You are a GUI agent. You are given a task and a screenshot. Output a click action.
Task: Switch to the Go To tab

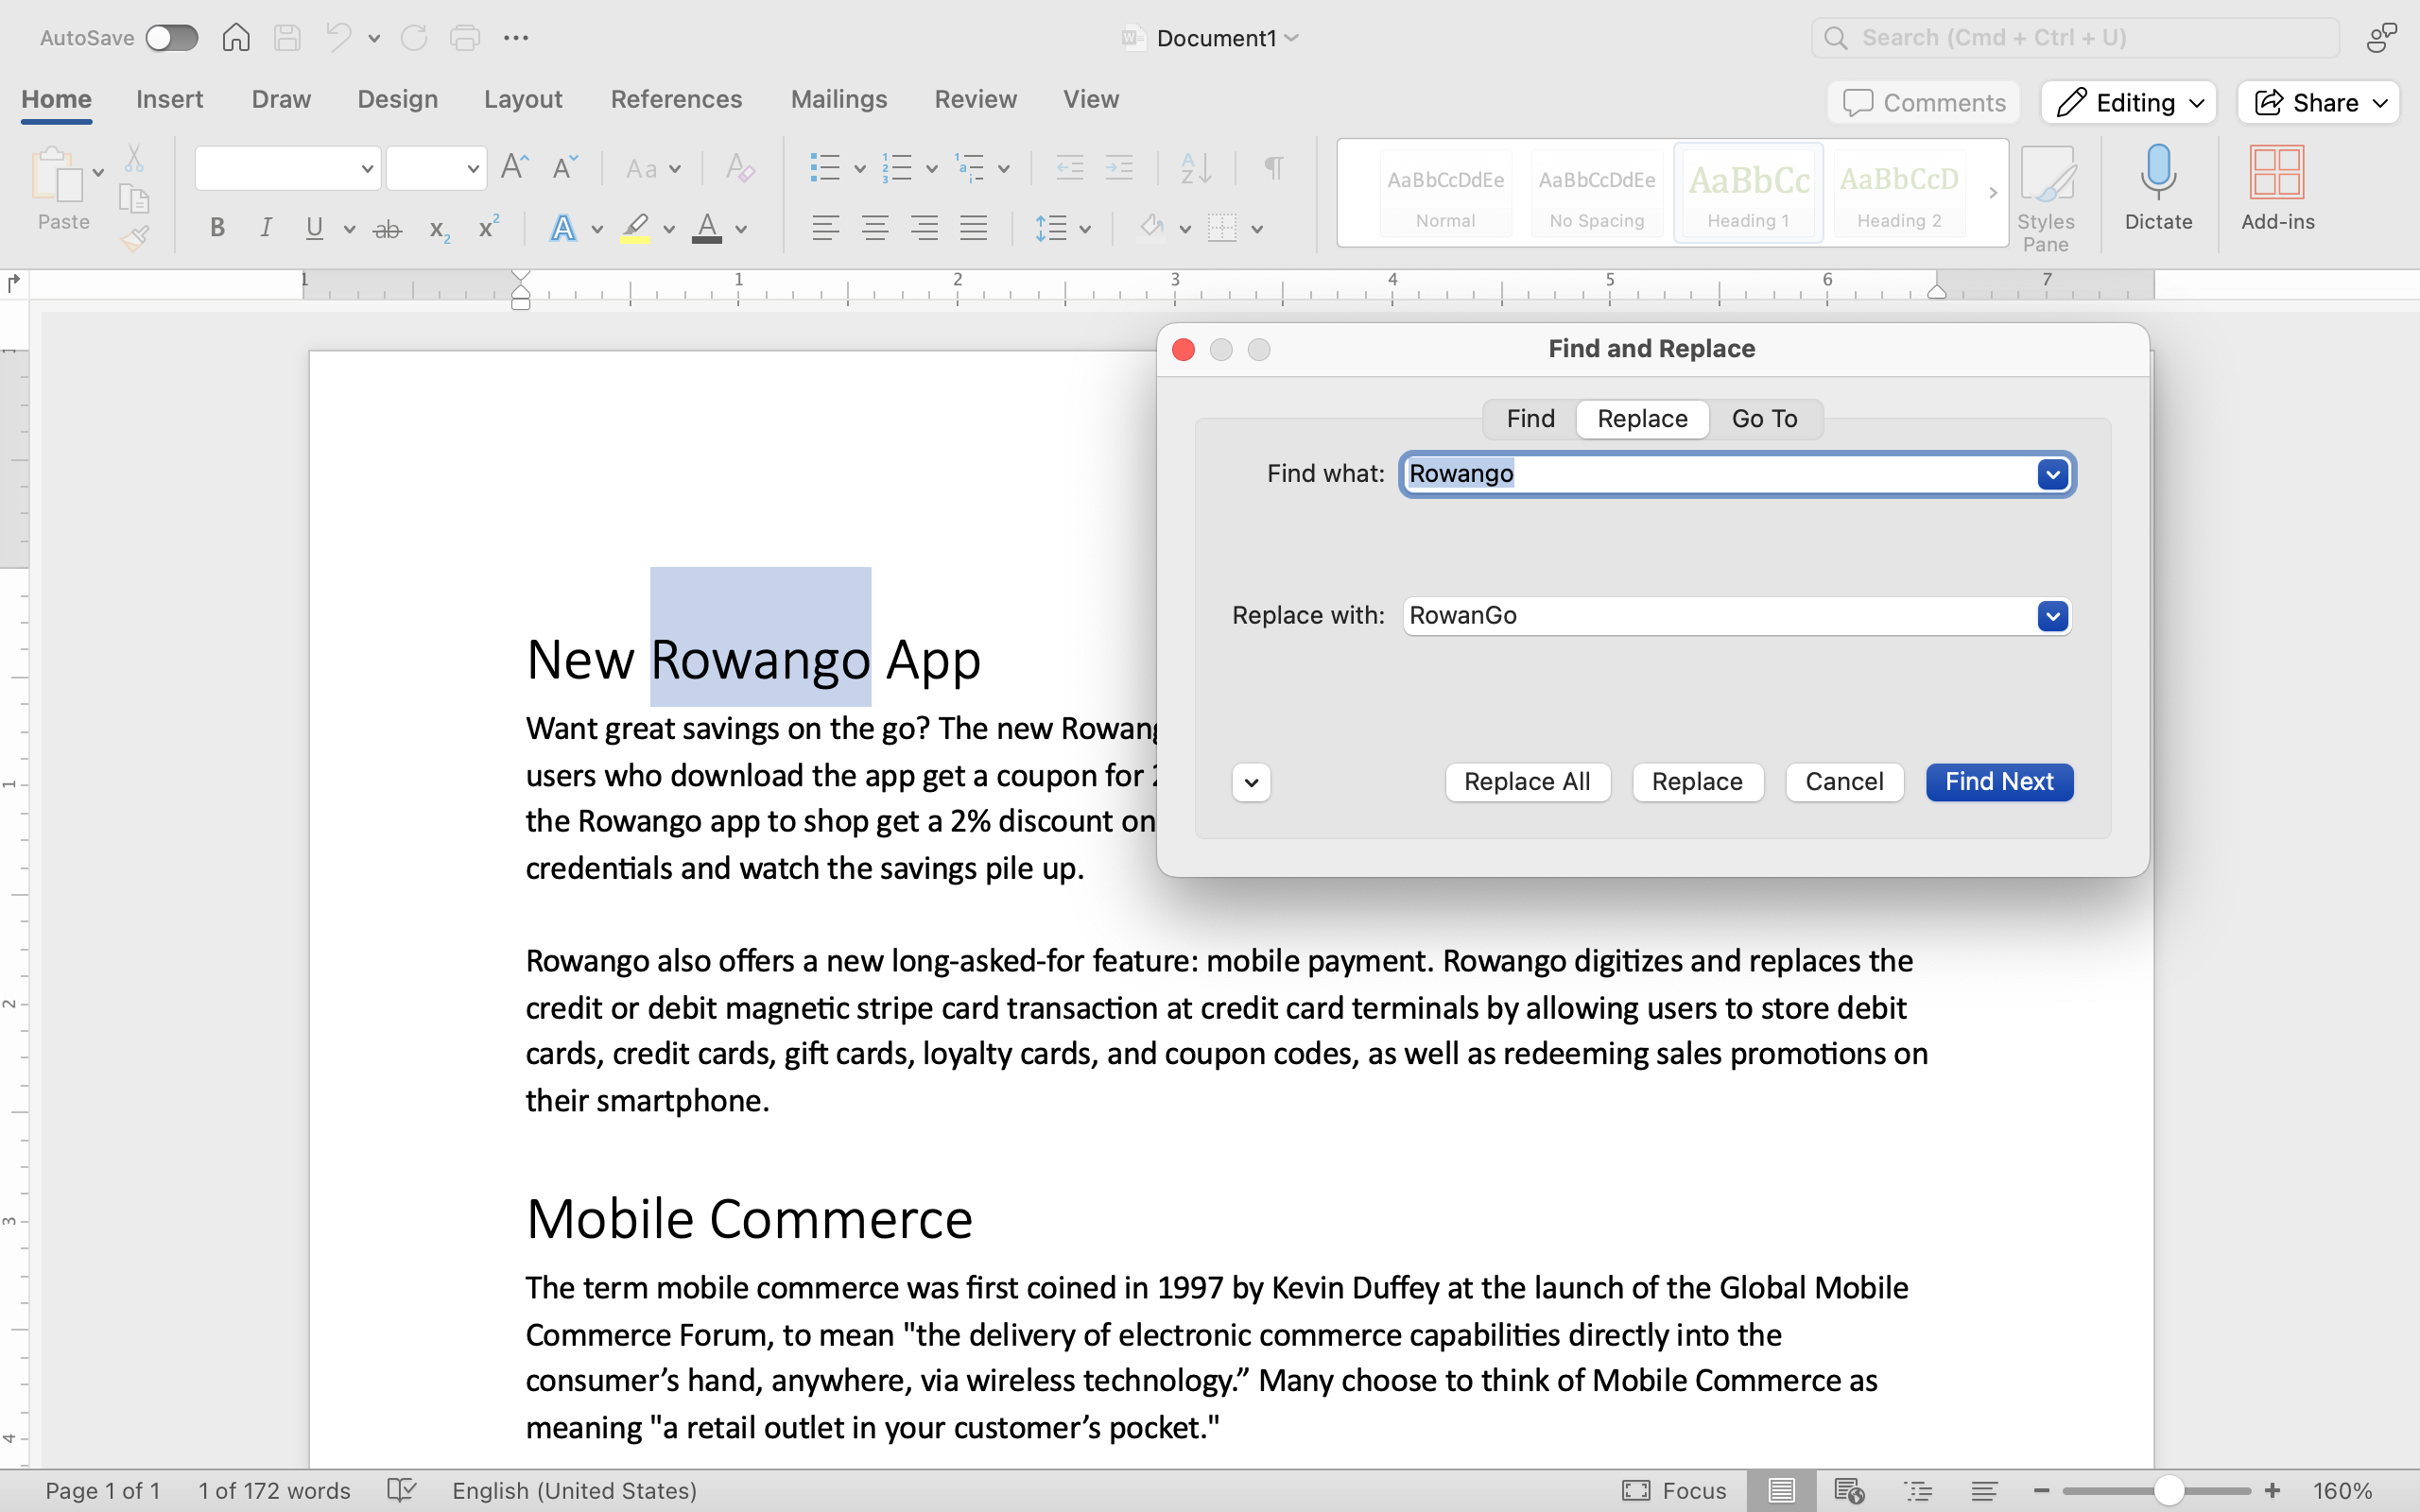point(1764,419)
